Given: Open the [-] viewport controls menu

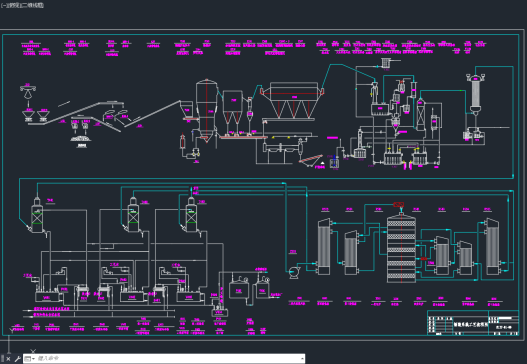Looking at the screenshot, I should [4, 5].
